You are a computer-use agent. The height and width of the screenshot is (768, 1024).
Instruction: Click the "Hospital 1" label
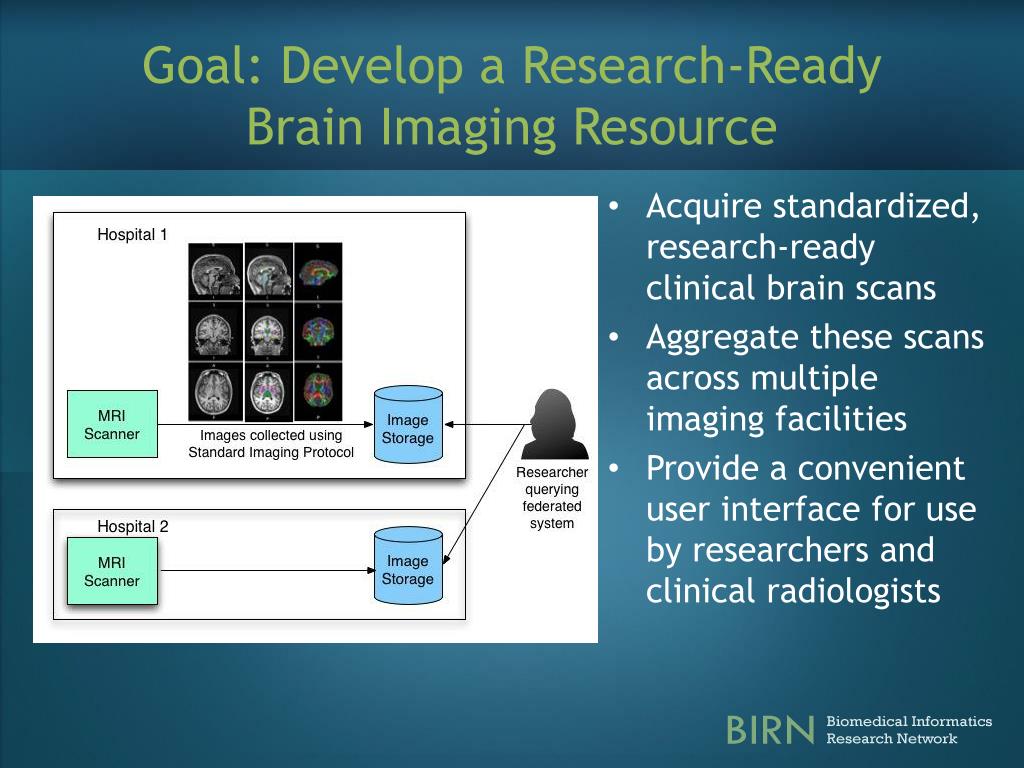(x=132, y=234)
